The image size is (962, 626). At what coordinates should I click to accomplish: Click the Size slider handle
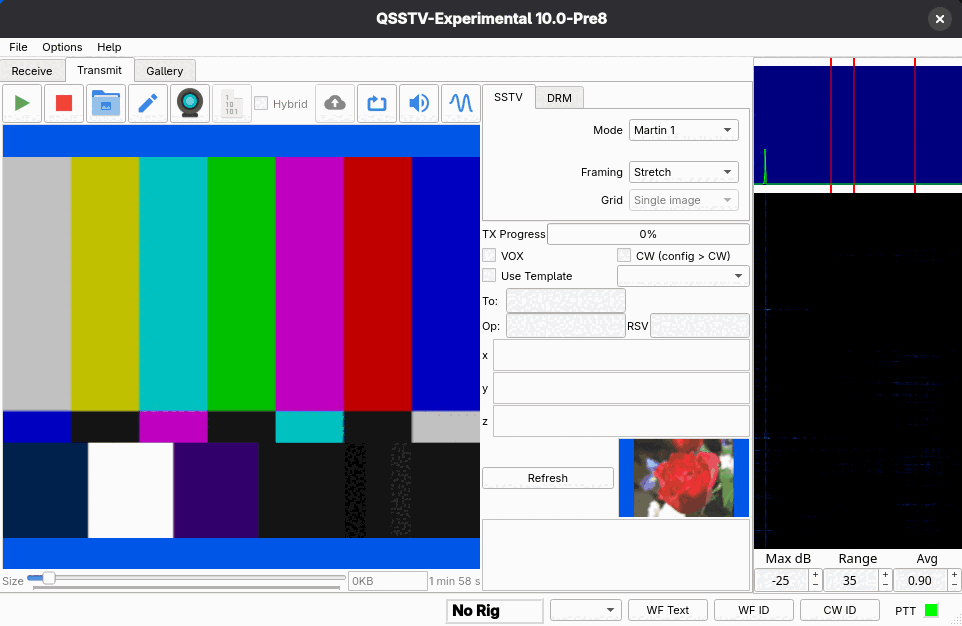(x=48, y=578)
